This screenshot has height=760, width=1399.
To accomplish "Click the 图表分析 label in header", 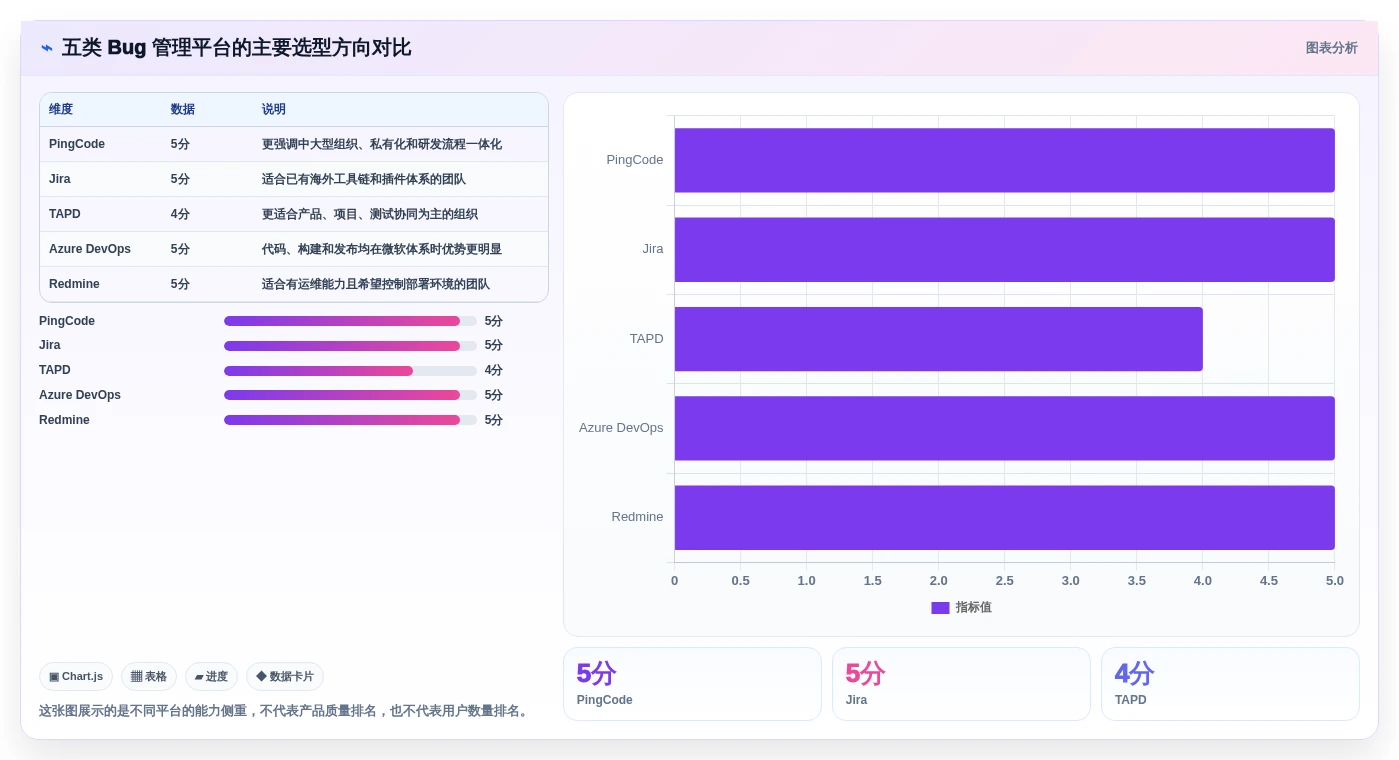I will click(x=1331, y=48).
